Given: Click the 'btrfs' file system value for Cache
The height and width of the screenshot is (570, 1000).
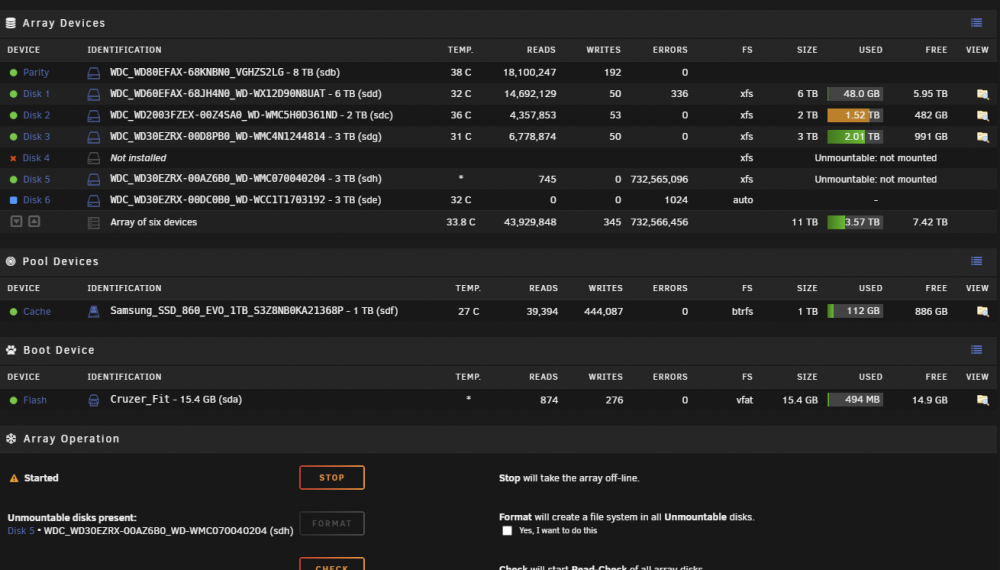Looking at the screenshot, I should (742, 311).
